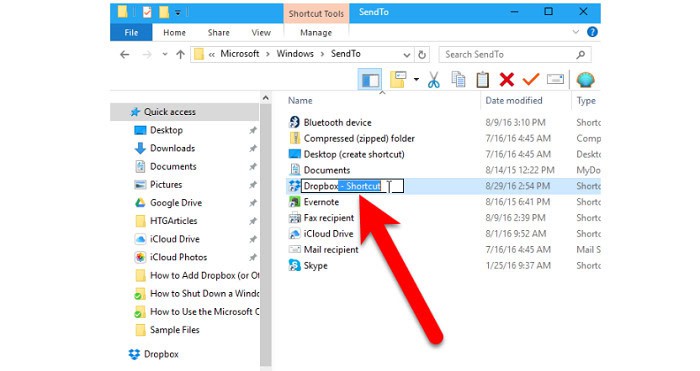This screenshot has width=700, height=371.
Task: Select the Evernote shortcut
Action: click(x=321, y=202)
